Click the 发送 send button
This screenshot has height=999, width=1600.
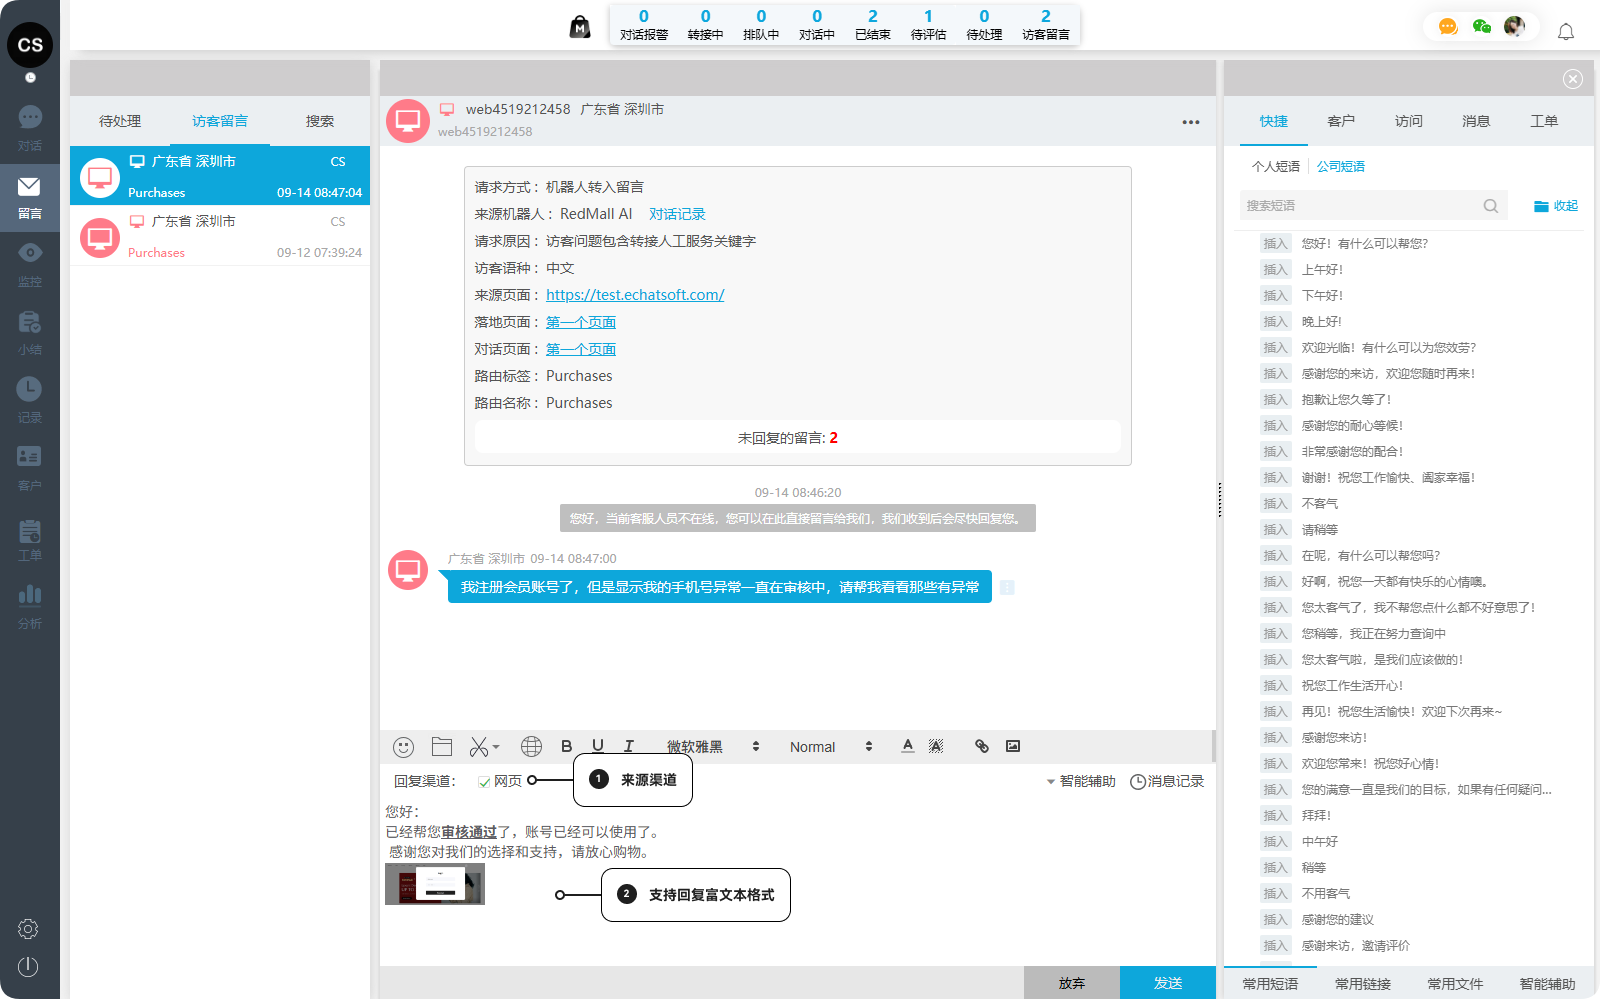click(x=1167, y=983)
